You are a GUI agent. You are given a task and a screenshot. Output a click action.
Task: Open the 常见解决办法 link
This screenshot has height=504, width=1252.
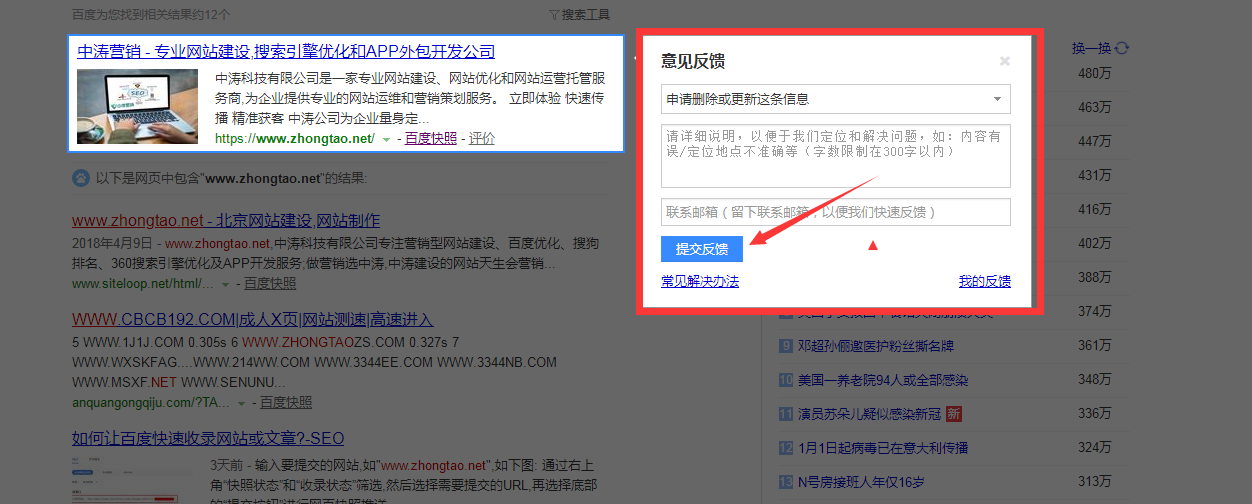(x=699, y=281)
